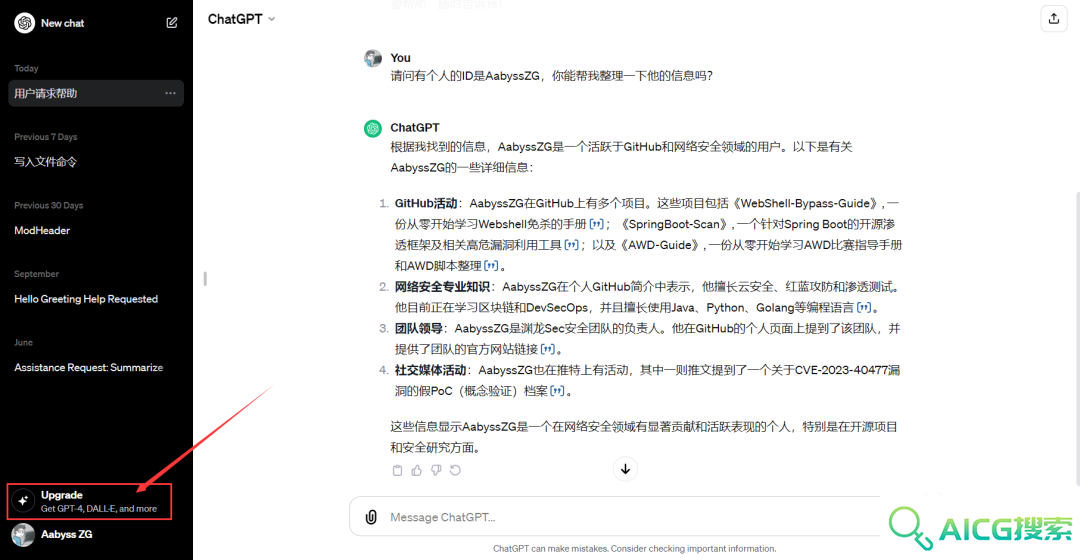
Task: Click the share upload icon in the top right
Action: 1053,19
